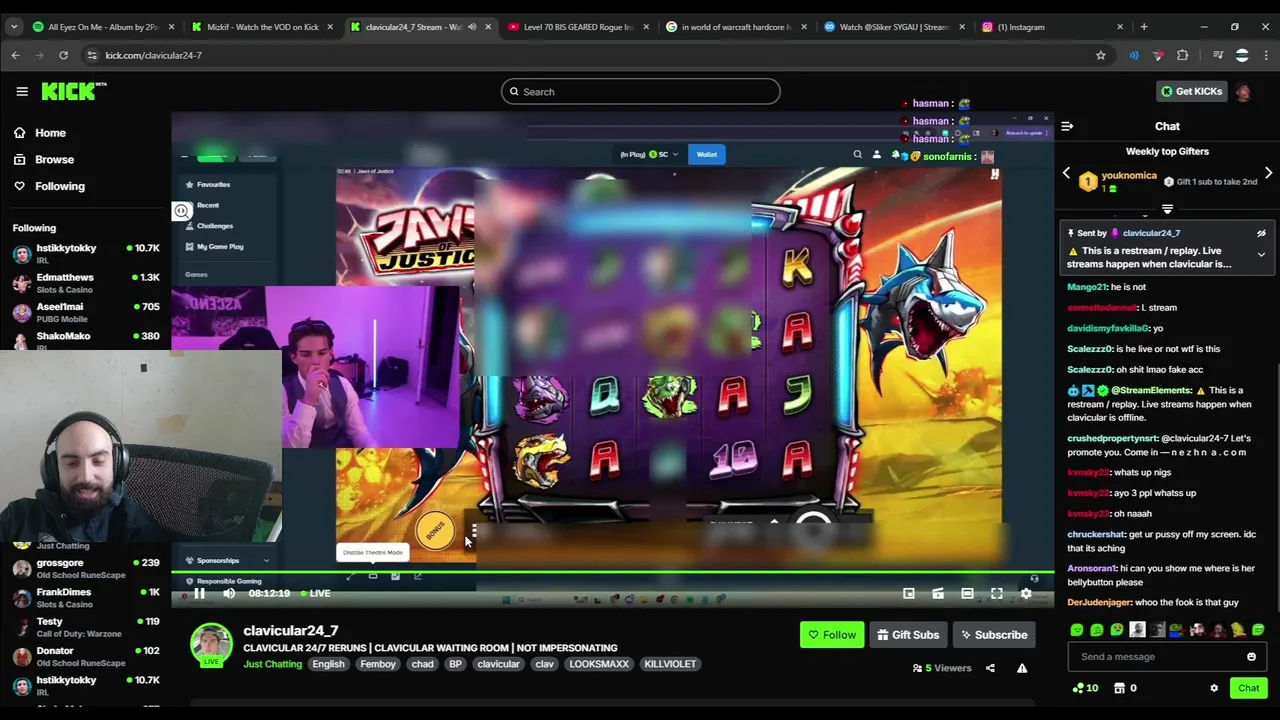Collapse the chat panel
1280x720 pixels.
point(1067,126)
